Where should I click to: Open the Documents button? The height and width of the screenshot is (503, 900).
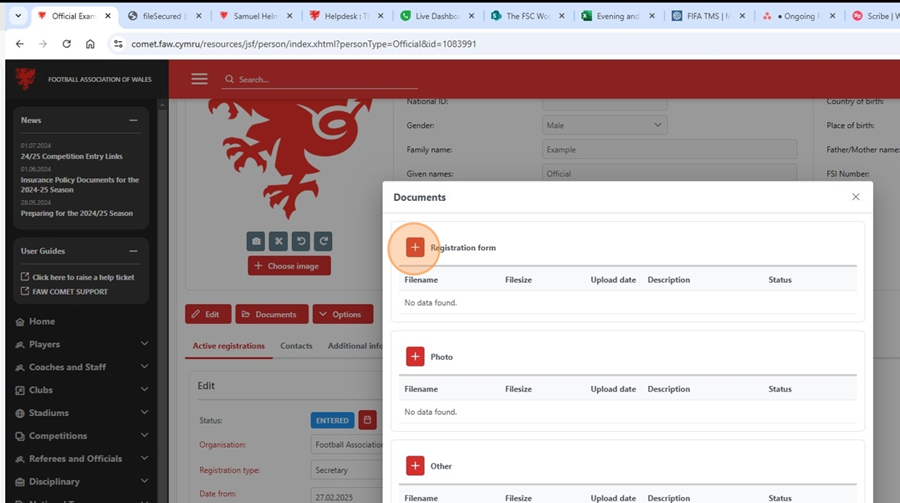tap(271, 314)
